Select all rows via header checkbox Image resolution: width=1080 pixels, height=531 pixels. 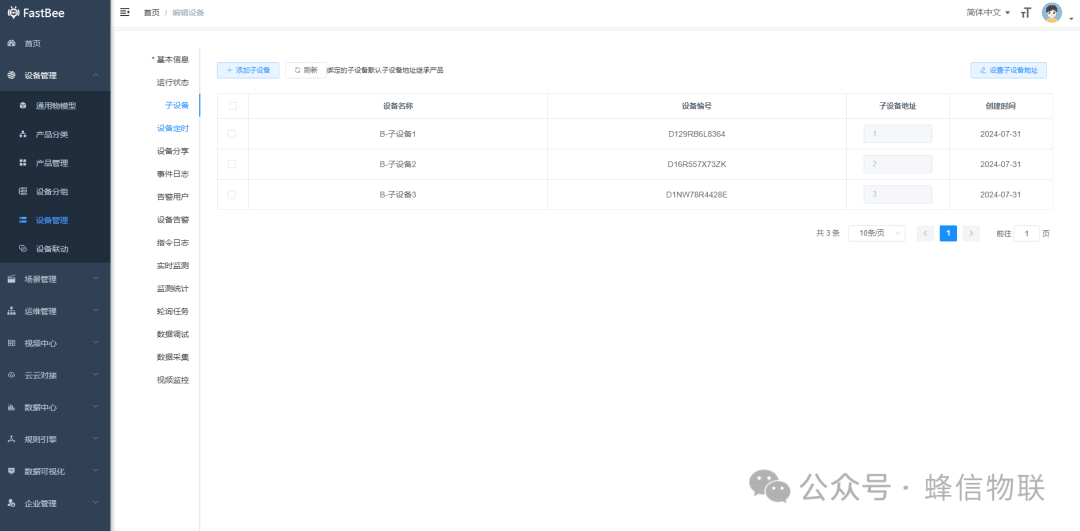pyautogui.click(x=232, y=106)
